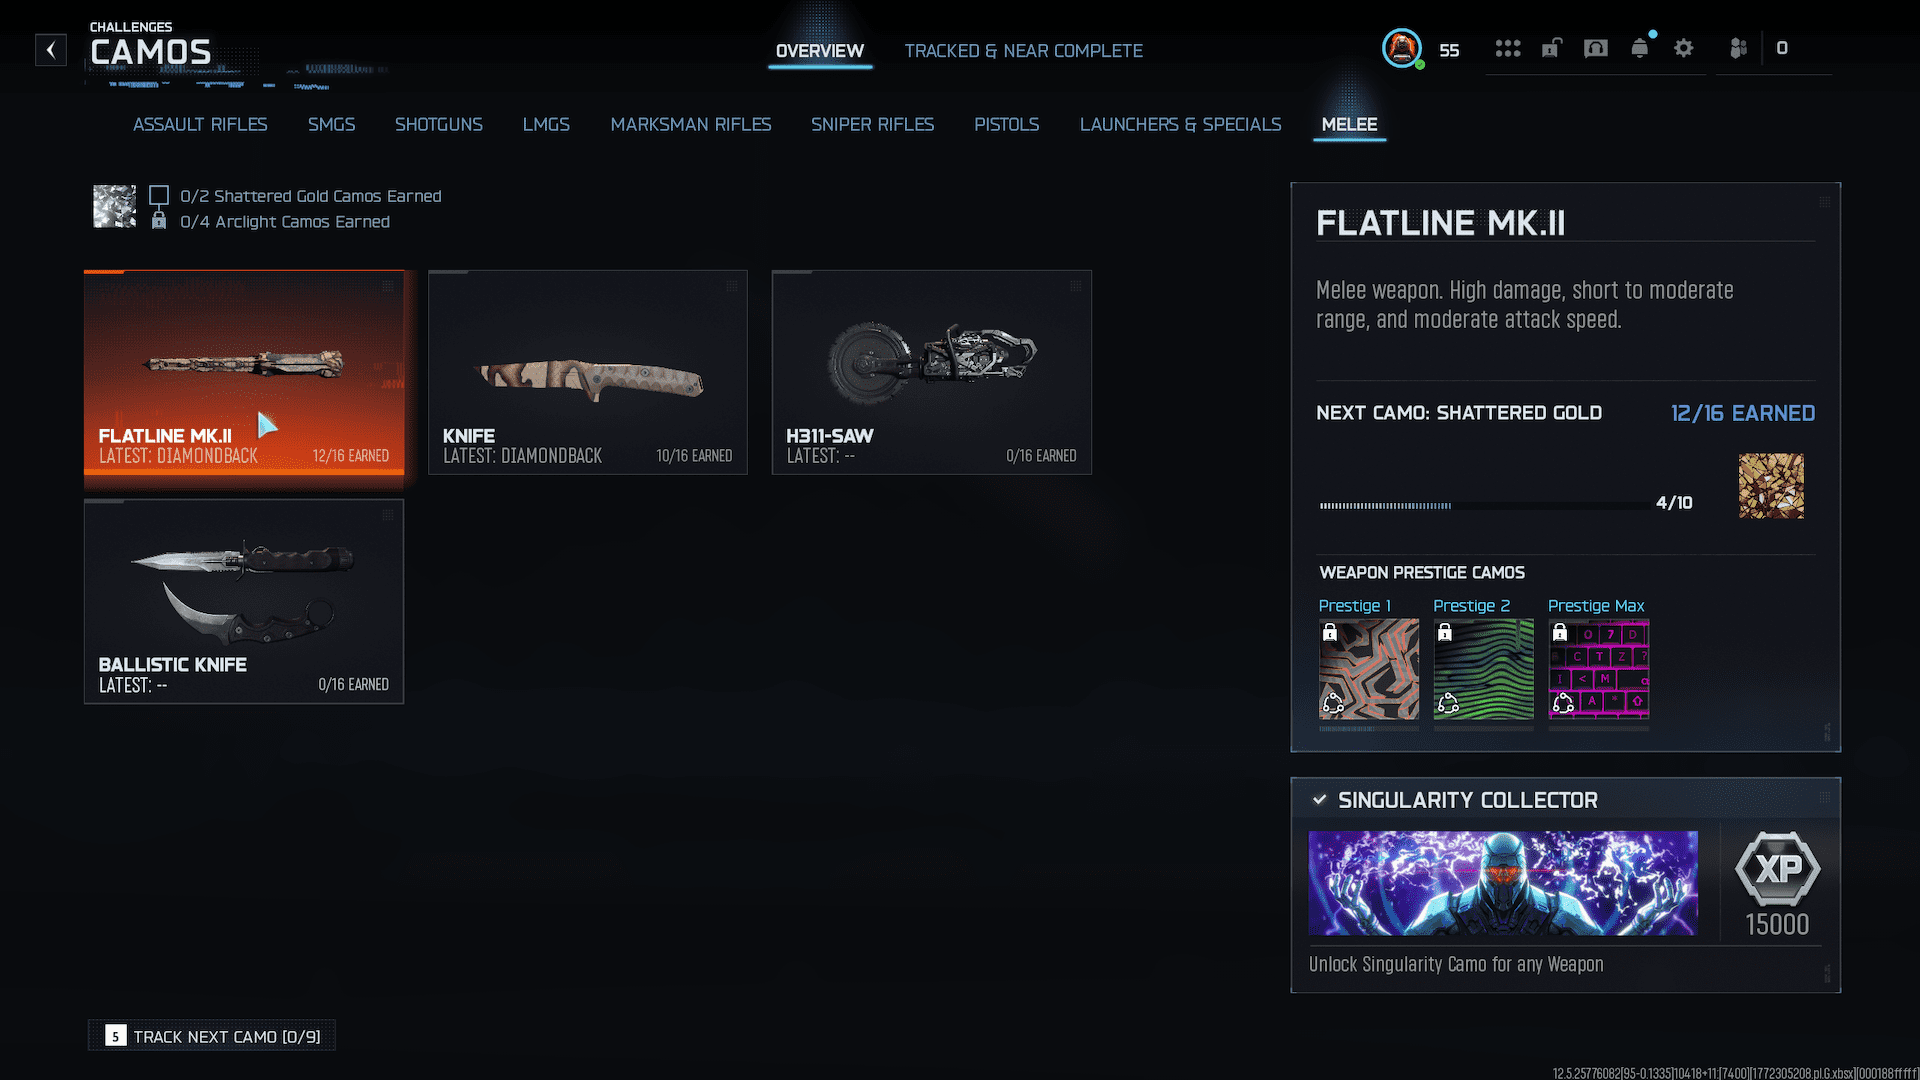This screenshot has width=1920, height=1080.
Task: Select the Prestige 2 green camo
Action: tap(1483, 669)
